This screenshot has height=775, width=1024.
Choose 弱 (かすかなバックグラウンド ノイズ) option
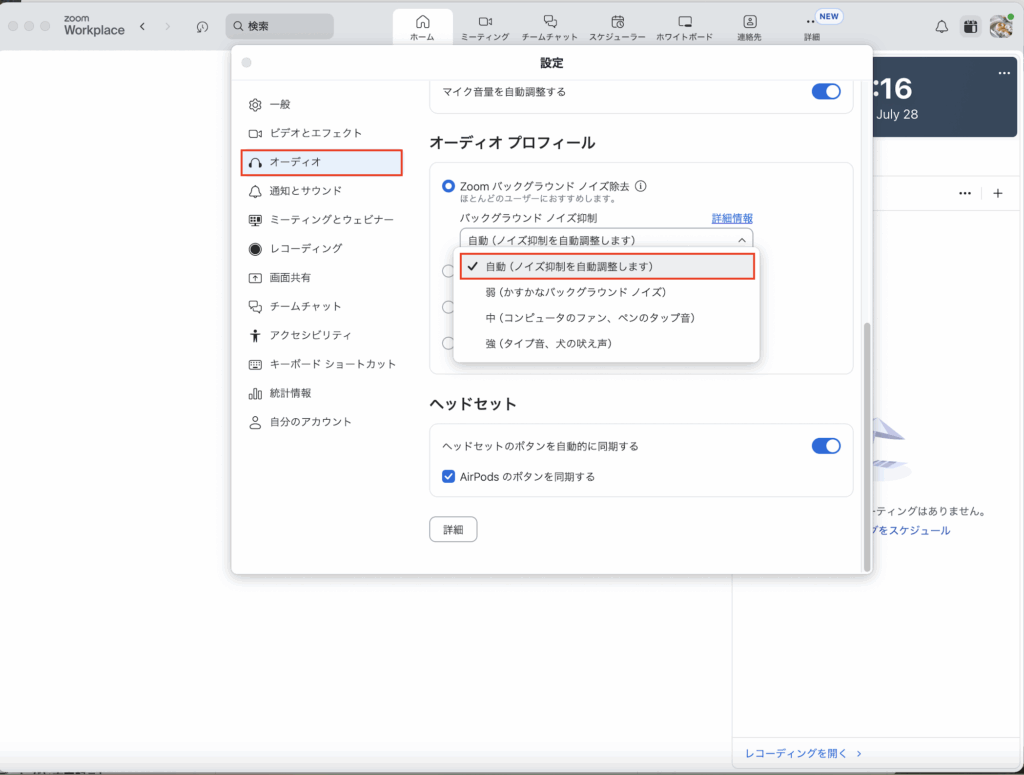606,292
